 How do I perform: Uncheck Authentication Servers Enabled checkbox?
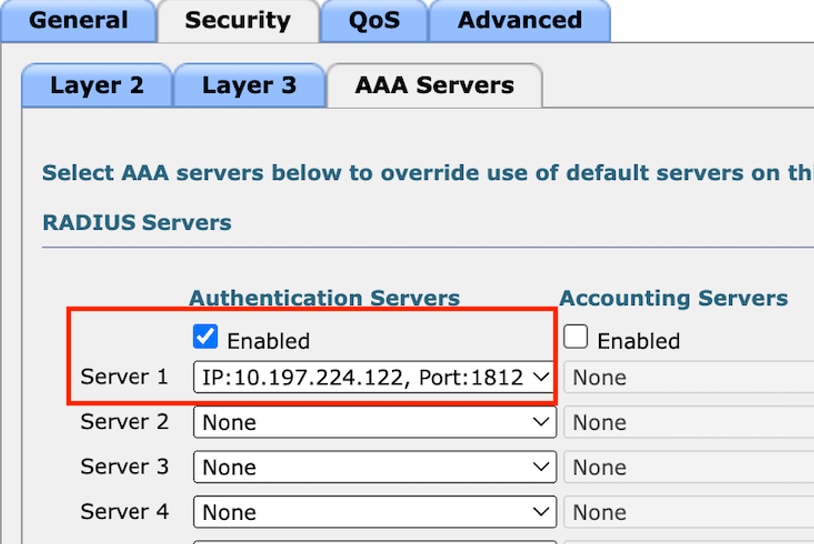[205, 336]
